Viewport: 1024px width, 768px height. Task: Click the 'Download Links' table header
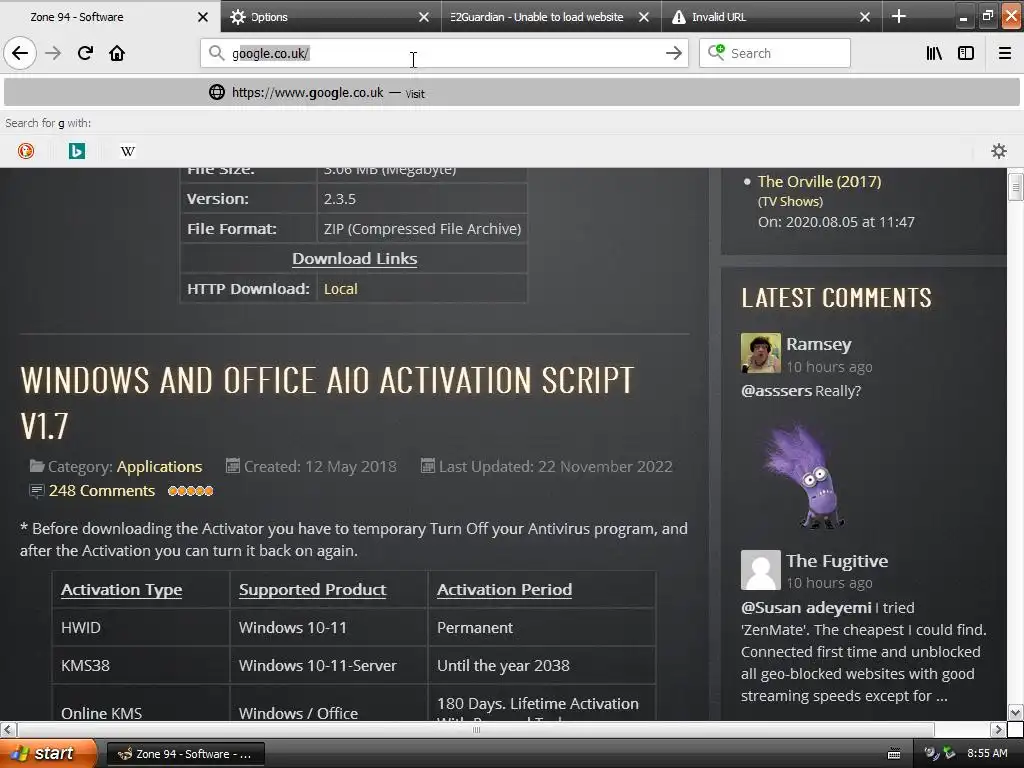pos(354,259)
